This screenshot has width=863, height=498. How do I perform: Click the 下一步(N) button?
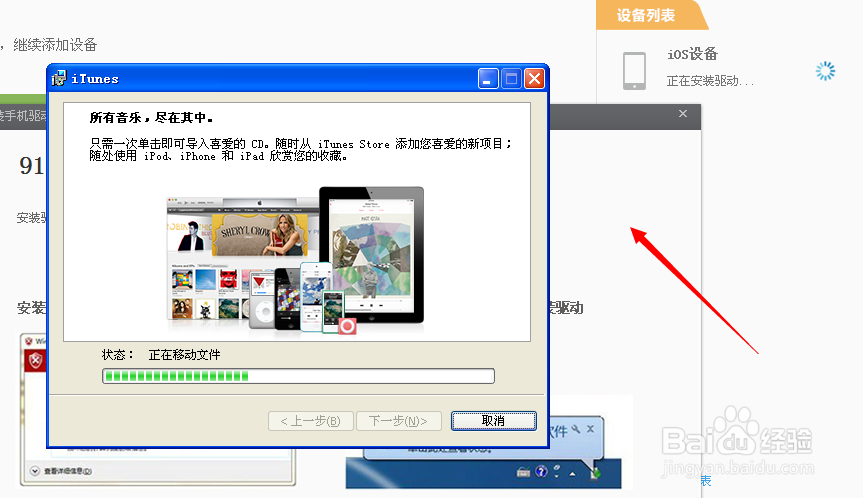tap(399, 421)
